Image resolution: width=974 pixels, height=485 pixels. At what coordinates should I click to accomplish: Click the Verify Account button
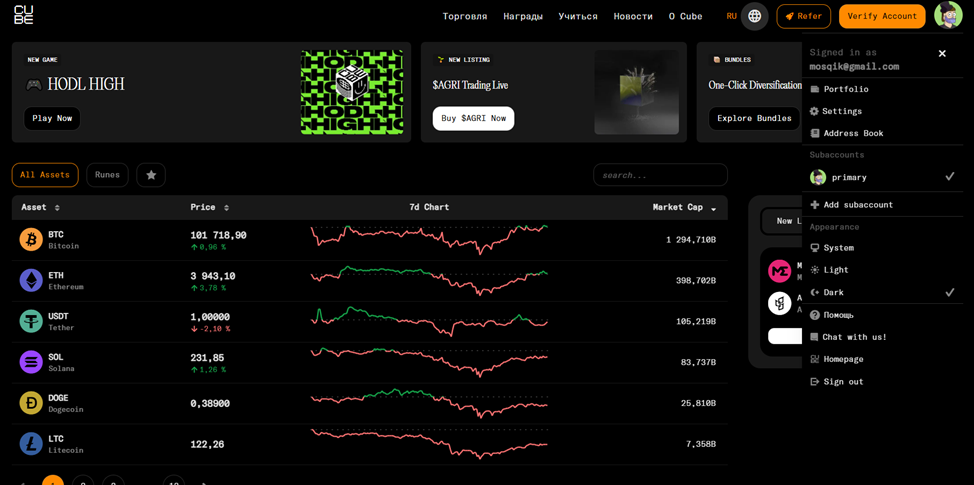coord(882,16)
